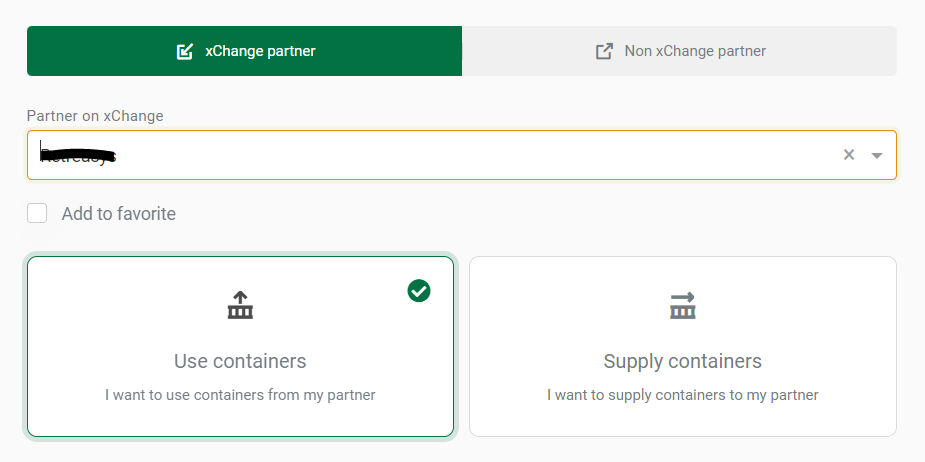Open the Partner on xChange combo box
Screen dimensions: 925x462
click(462, 155)
